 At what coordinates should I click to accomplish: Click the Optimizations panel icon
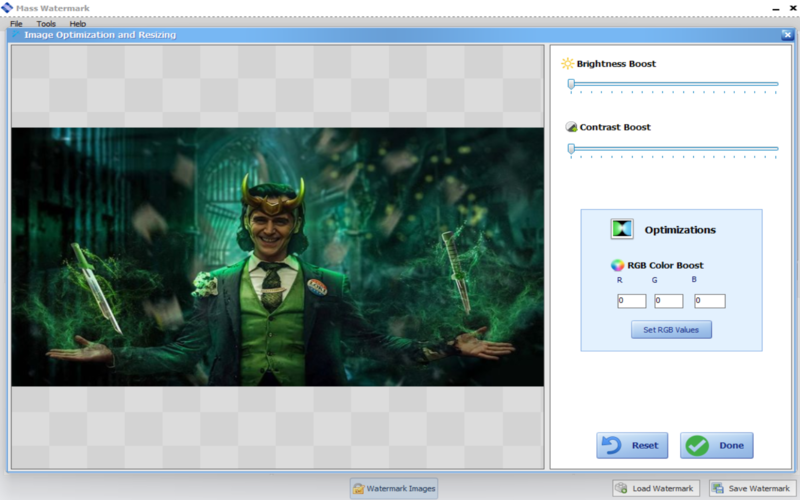(622, 229)
